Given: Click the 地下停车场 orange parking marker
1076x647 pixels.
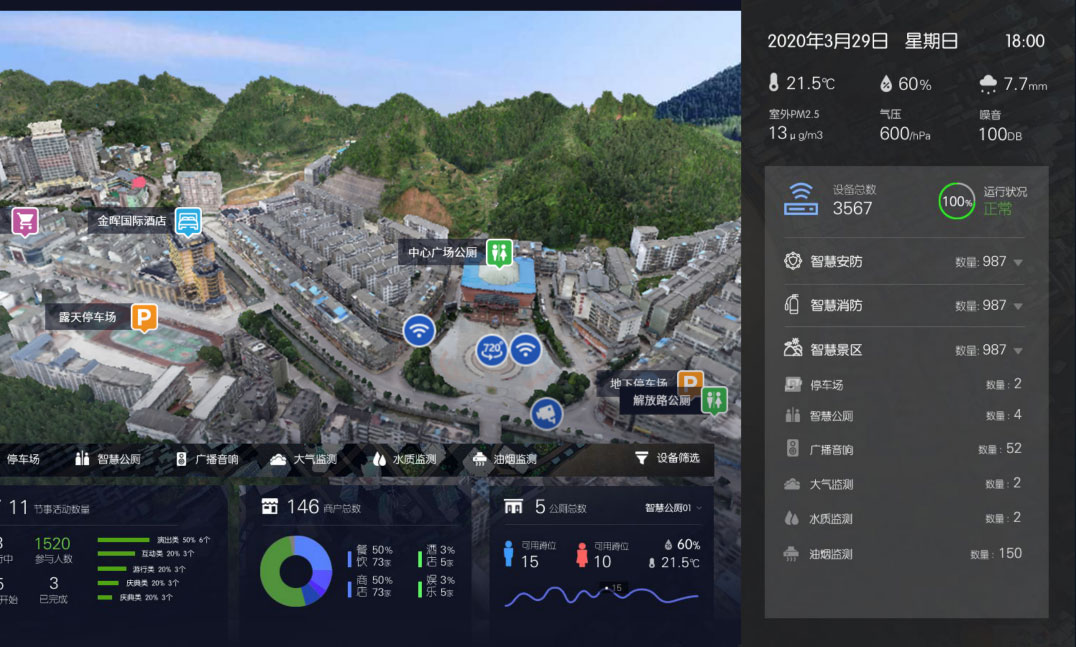Looking at the screenshot, I should click(x=690, y=382).
